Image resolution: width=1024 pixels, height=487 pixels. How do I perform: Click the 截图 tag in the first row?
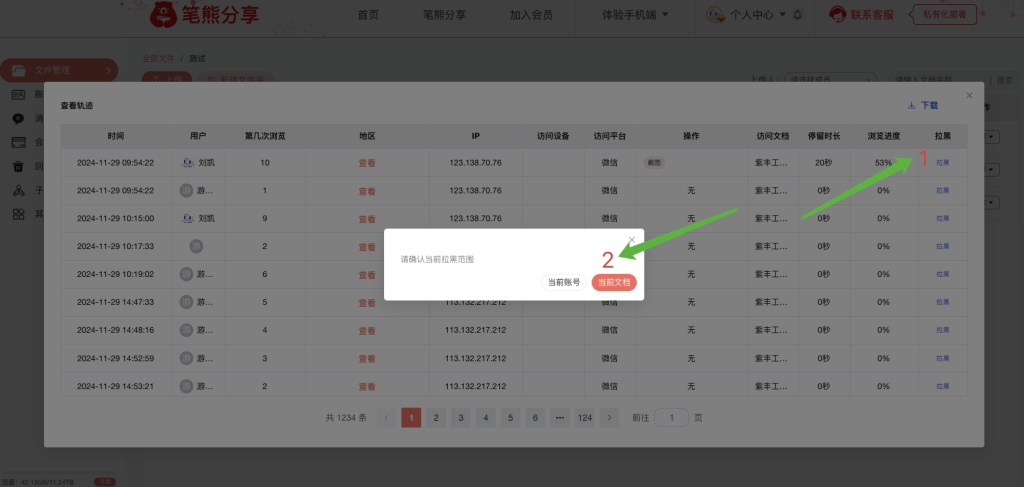point(654,163)
